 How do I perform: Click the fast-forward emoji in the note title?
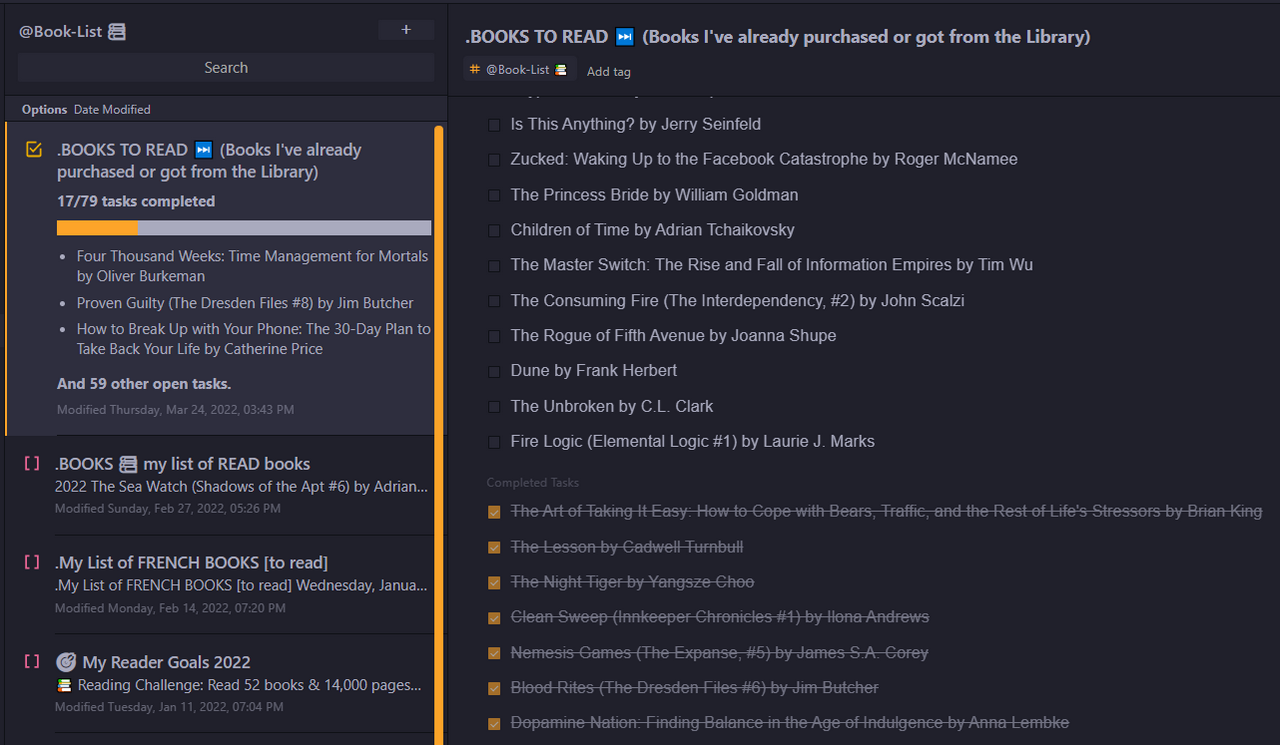[x=625, y=37]
